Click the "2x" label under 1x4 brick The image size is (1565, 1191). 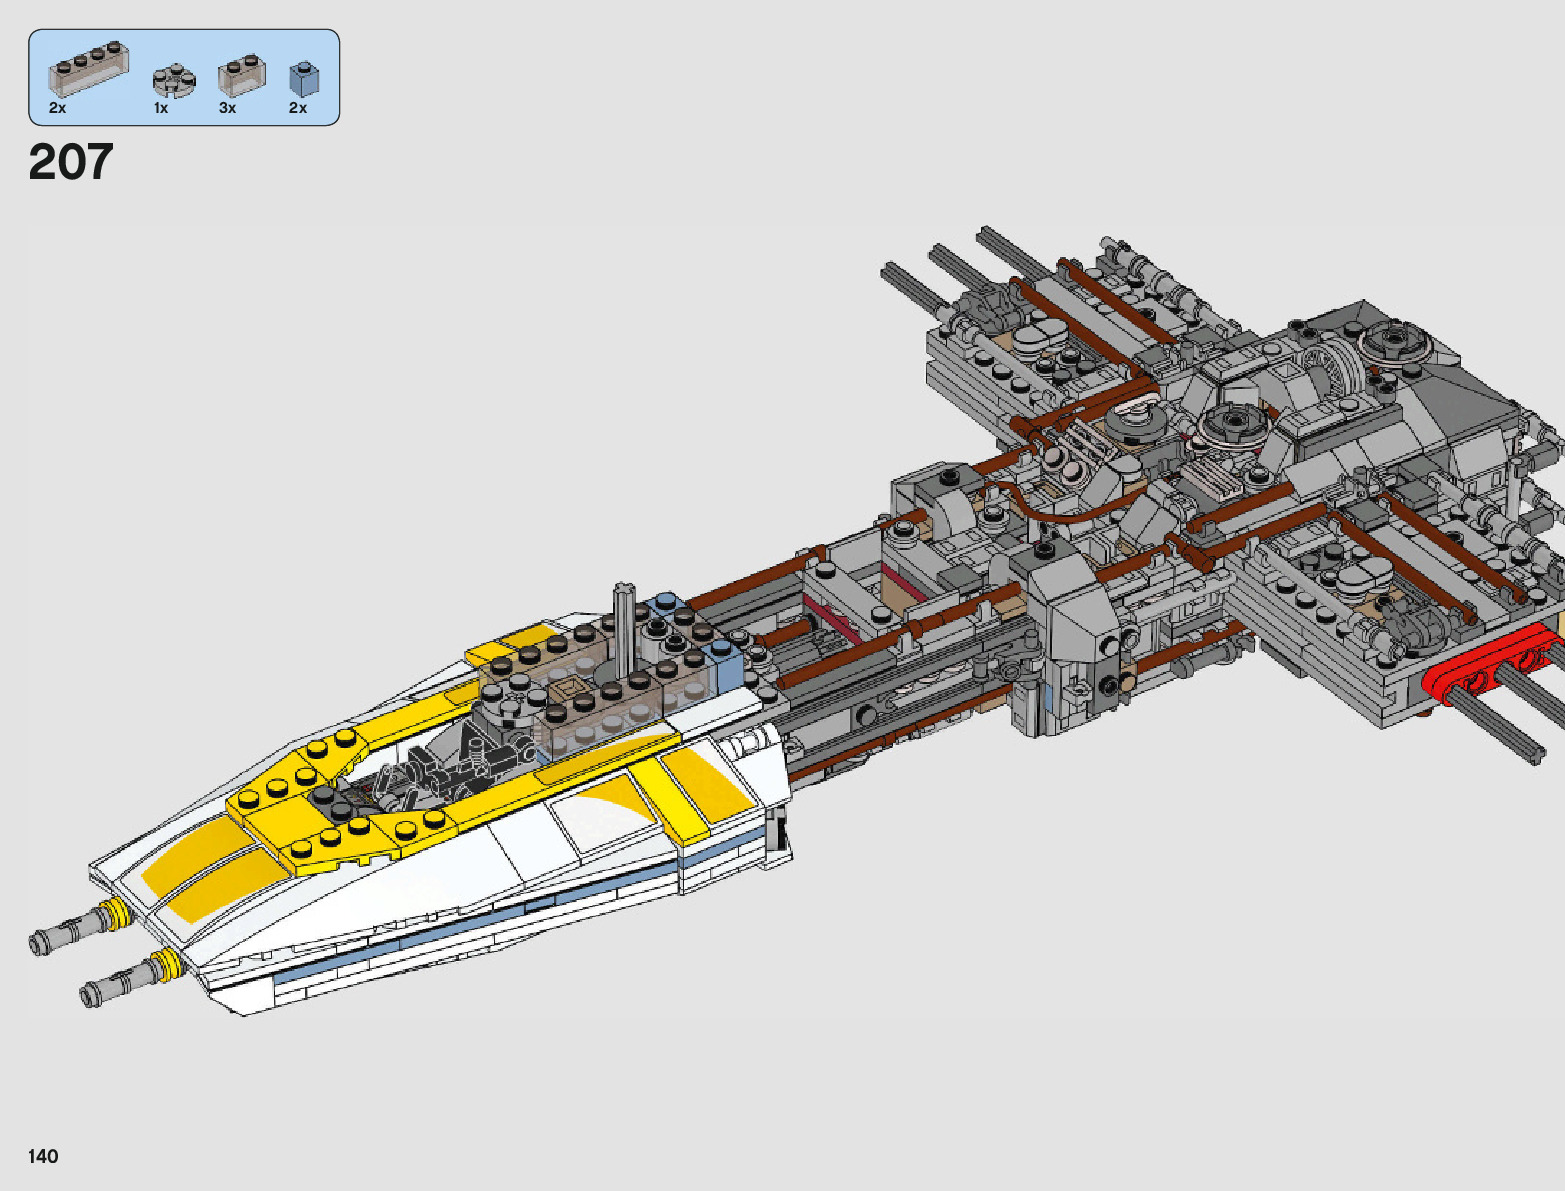57,108
